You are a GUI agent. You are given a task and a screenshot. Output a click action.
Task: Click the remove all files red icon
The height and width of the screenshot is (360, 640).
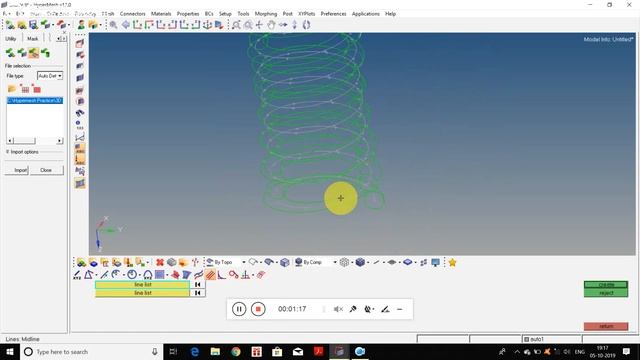37,89
